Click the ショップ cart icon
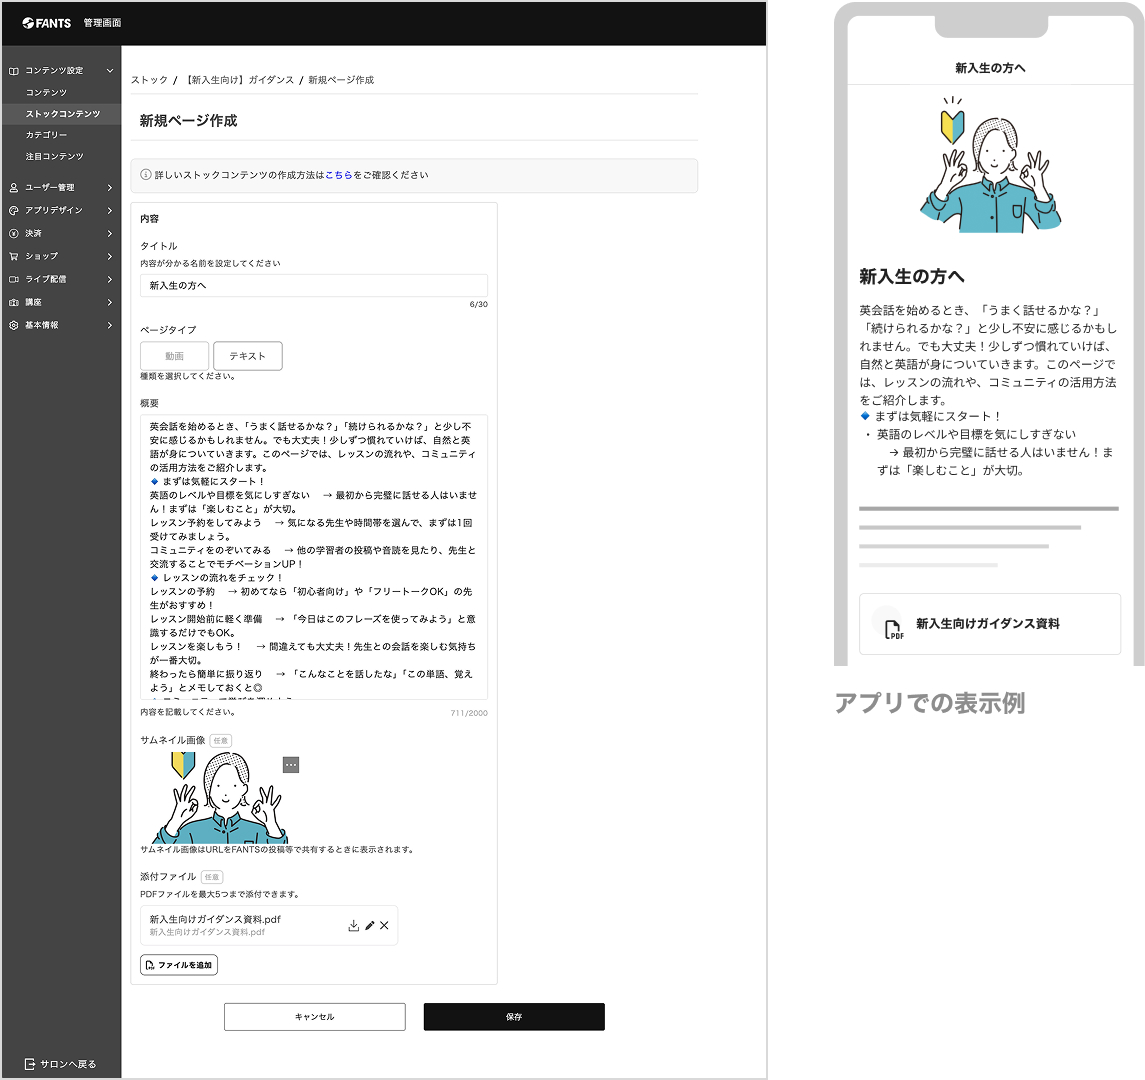 (14, 256)
